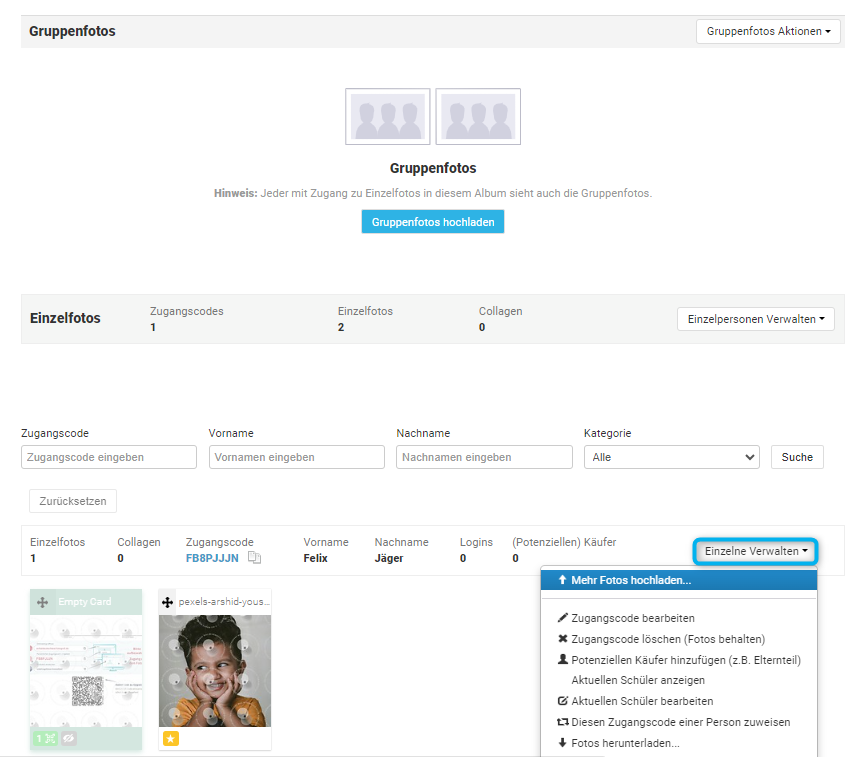Click the Hinweis note about Gruppenfotos access
Image resolution: width=850 pixels, height=757 pixels.
tap(433, 193)
